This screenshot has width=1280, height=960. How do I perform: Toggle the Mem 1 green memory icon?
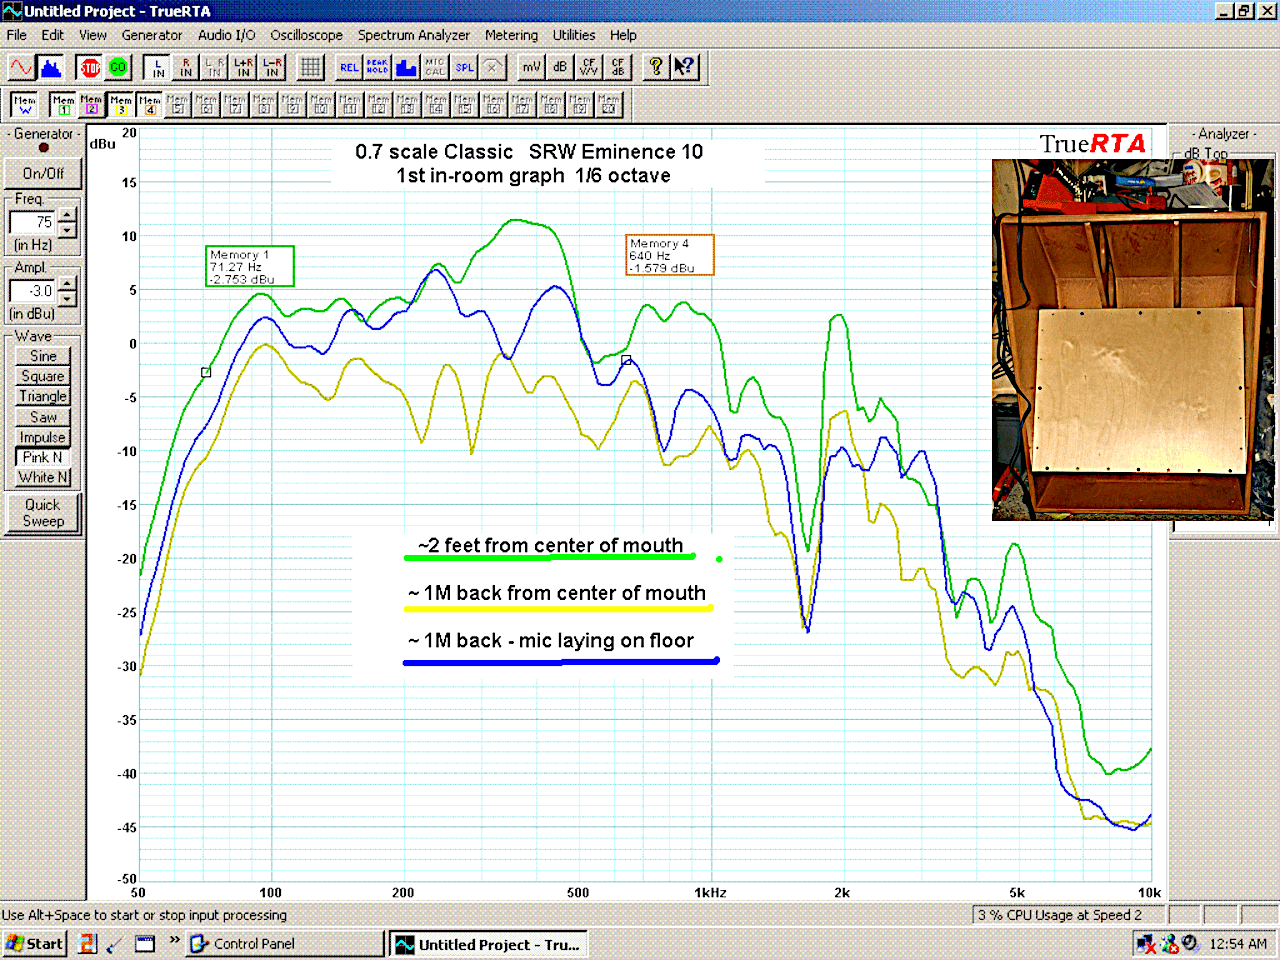point(63,104)
